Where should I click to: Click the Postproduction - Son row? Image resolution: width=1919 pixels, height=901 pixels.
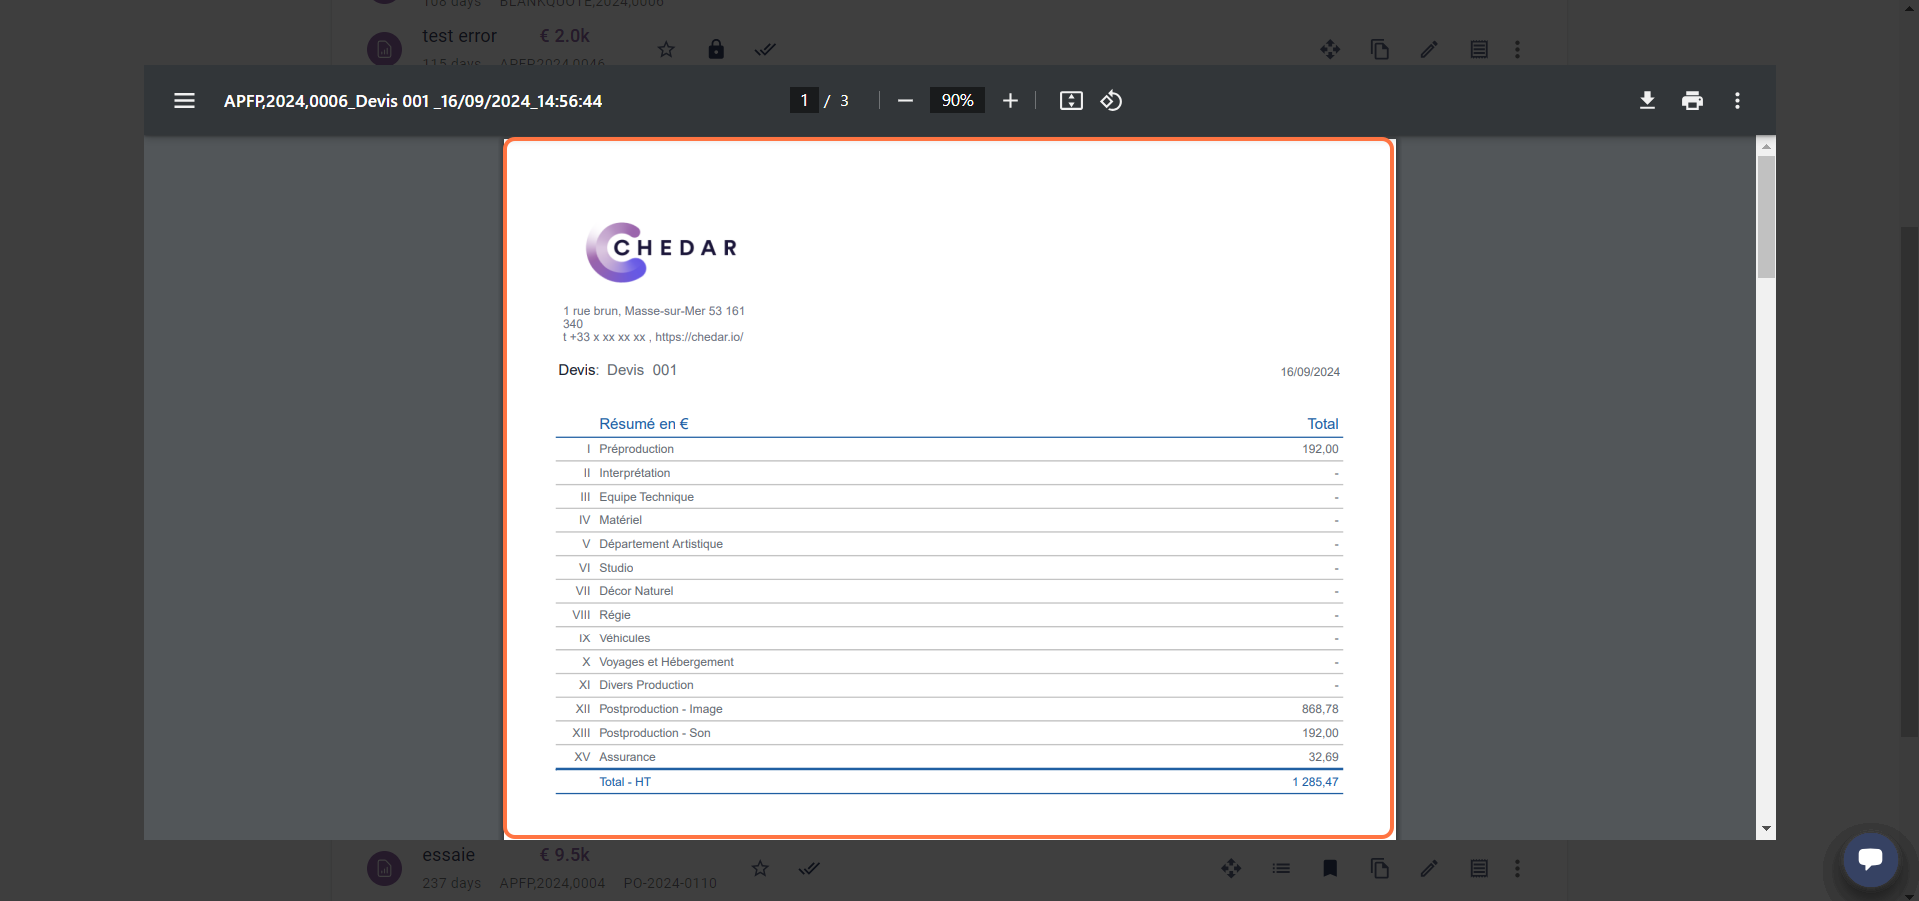click(x=949, y=733)
